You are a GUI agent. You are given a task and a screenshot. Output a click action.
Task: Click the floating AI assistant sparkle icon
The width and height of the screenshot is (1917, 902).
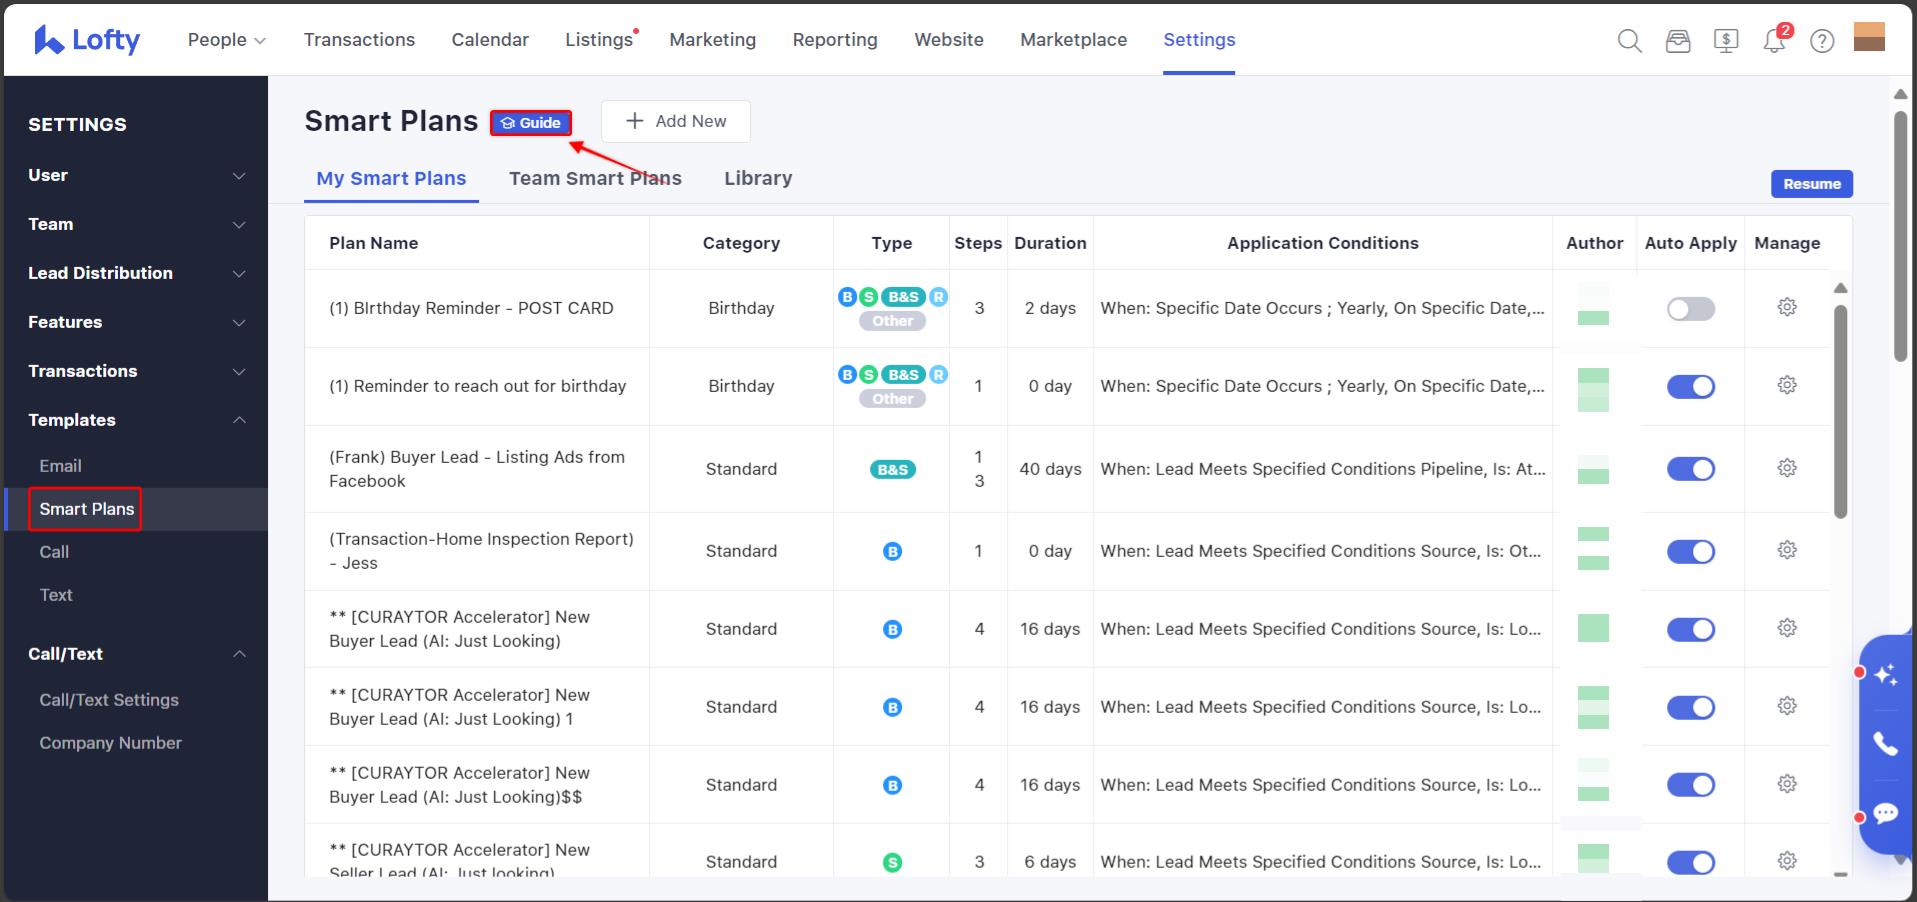coord(1886,676)
